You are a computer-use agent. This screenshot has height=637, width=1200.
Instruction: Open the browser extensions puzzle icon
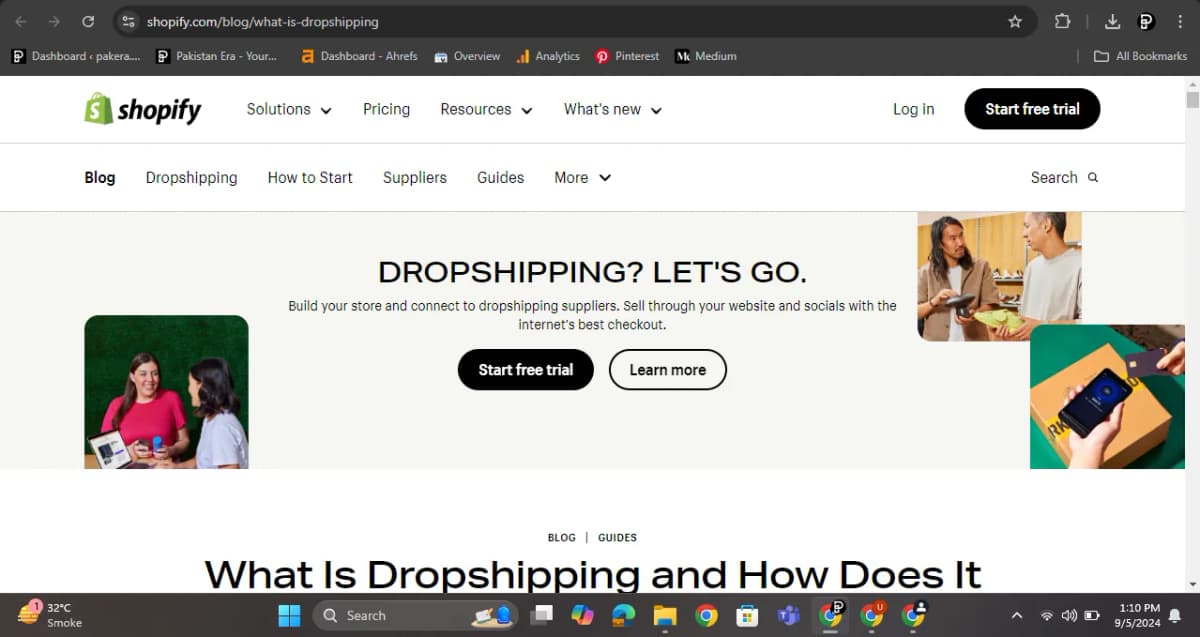pyautogui.click(x=1063, y=21)
